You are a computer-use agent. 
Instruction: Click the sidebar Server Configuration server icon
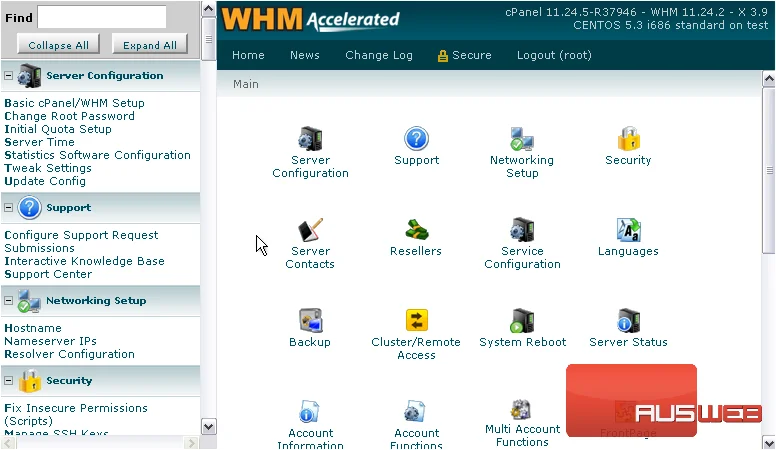pyautogui.click(x=29, y=76)
